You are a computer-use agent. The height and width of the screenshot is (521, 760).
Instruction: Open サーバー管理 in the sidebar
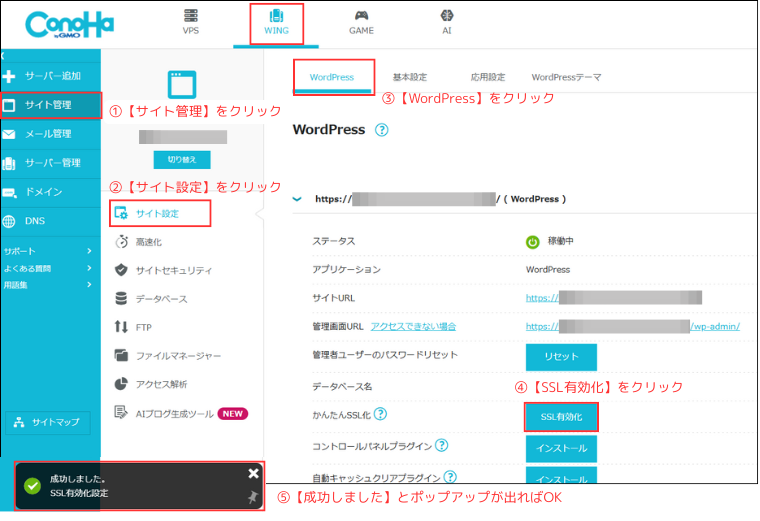tap(50, 163)
